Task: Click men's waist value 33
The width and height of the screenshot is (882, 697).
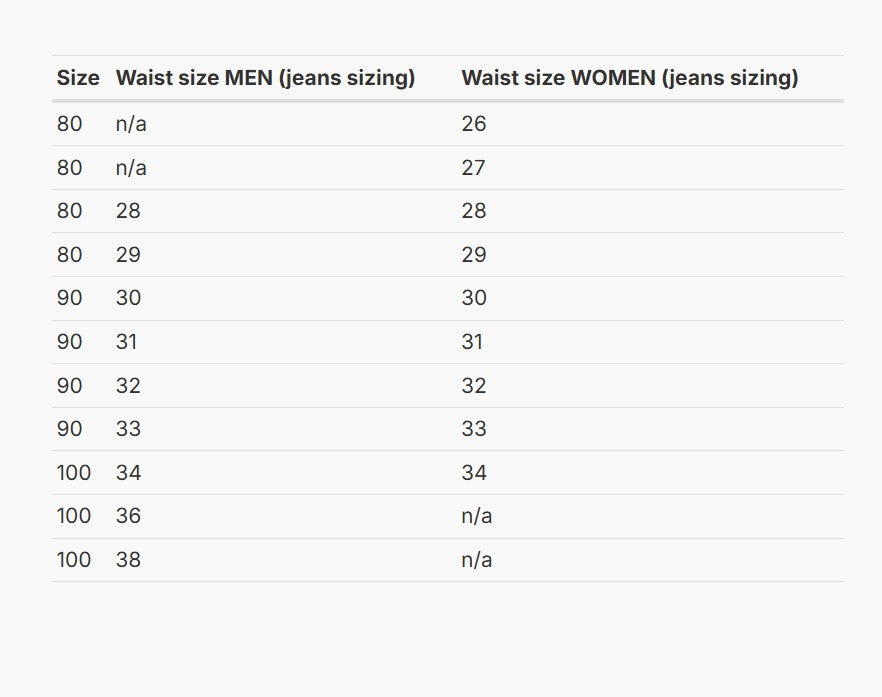Action: click(128, 429)
